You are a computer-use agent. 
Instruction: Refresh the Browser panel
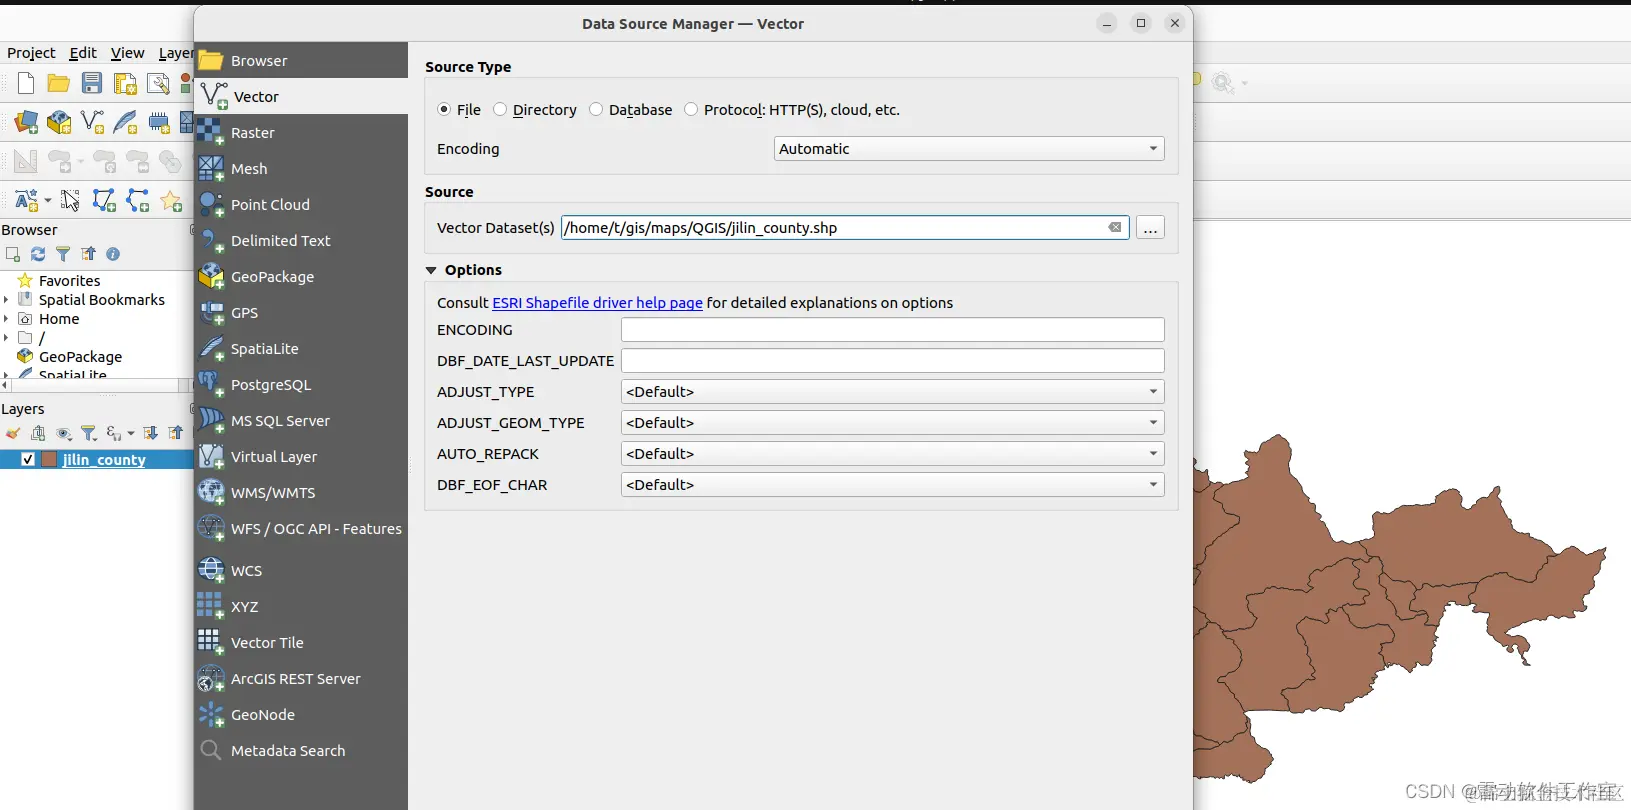click(x=38, y=254)
